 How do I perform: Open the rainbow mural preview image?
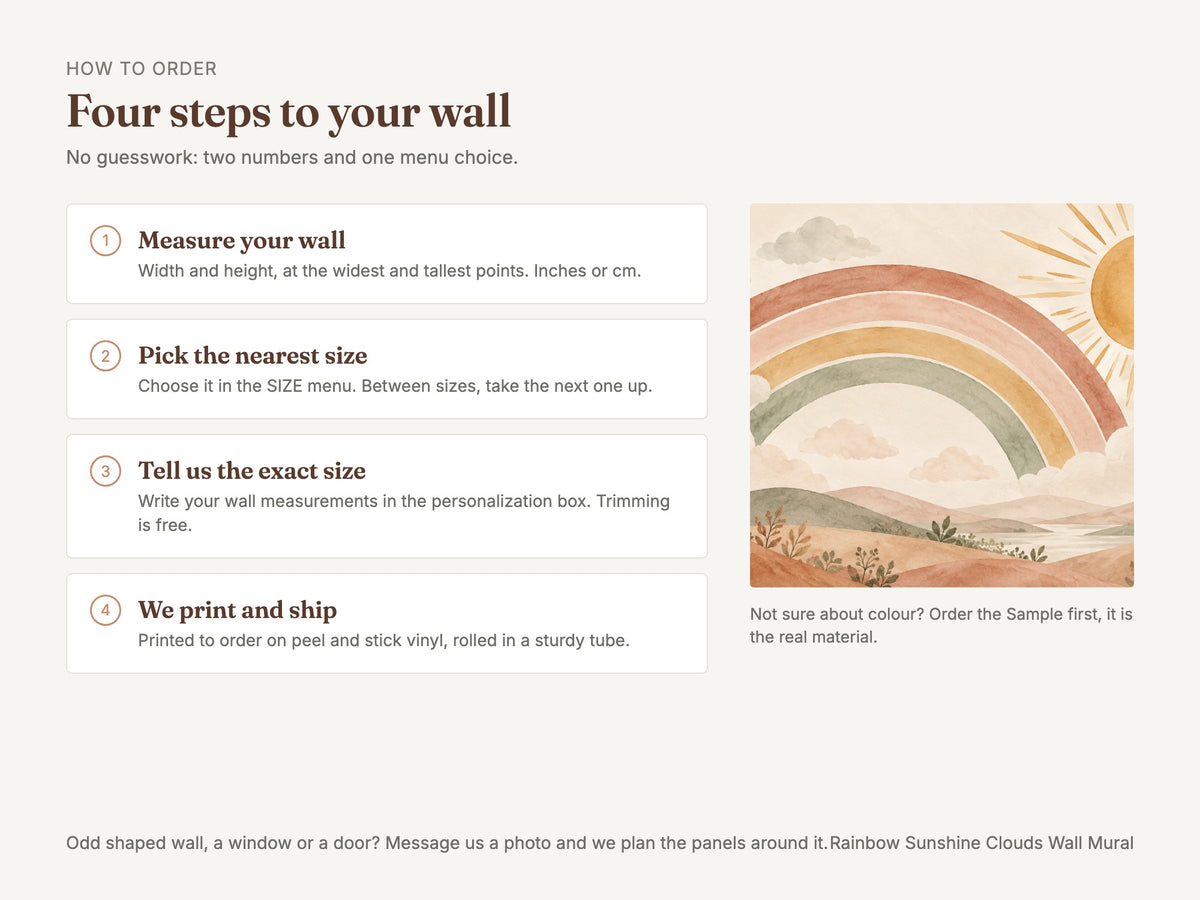click(942, 395)
